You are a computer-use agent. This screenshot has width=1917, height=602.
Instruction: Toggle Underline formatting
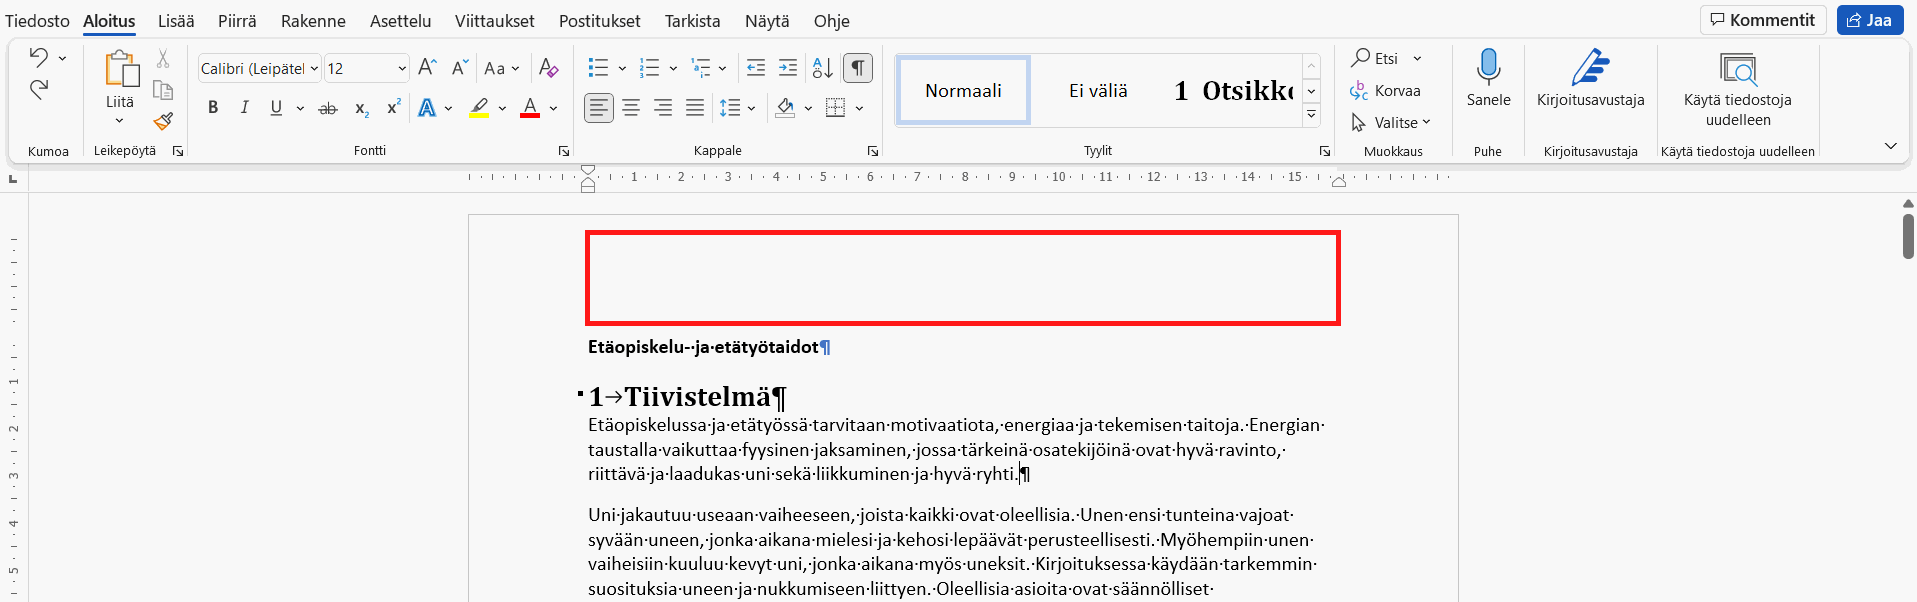tap(276, 108)
